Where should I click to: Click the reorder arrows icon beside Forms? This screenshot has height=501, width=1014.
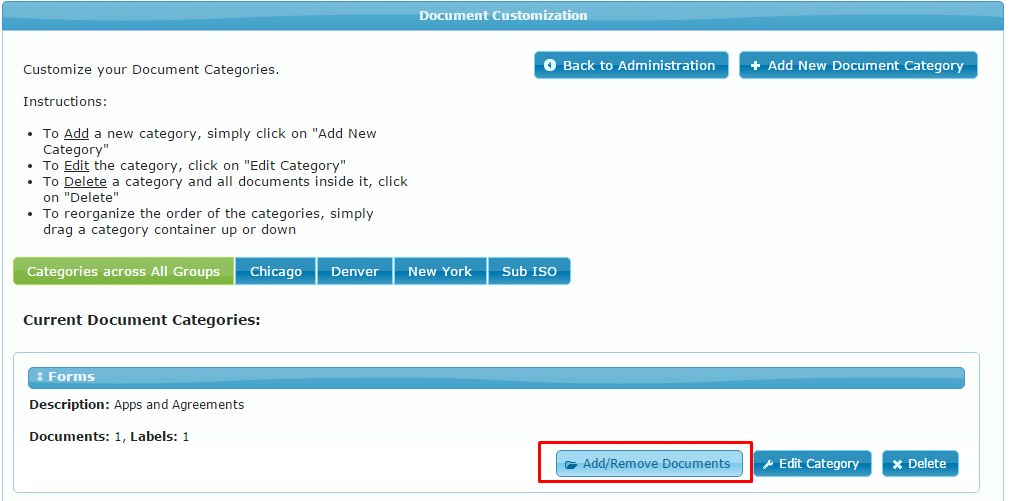40,377
